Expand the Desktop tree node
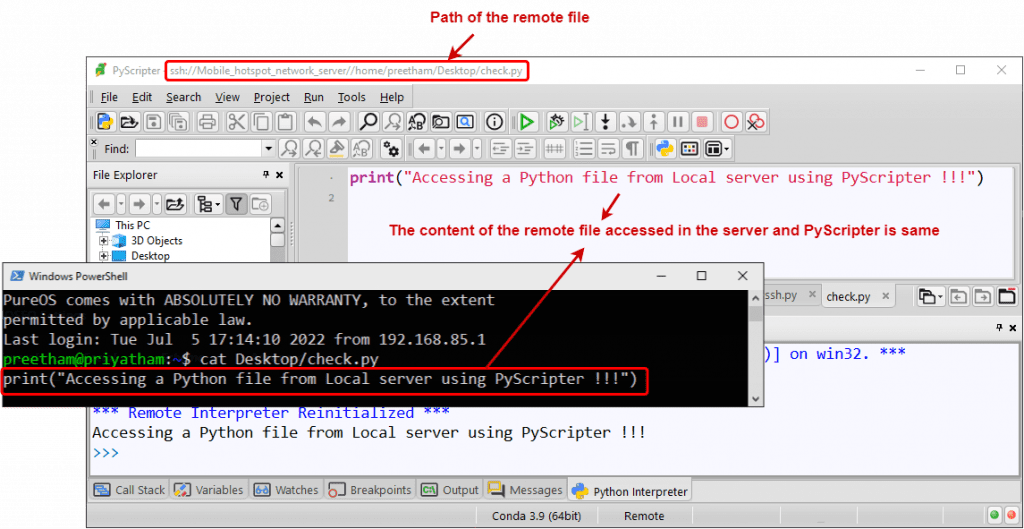The width and height of the screenshot is (1024, 529). [103, 255]
